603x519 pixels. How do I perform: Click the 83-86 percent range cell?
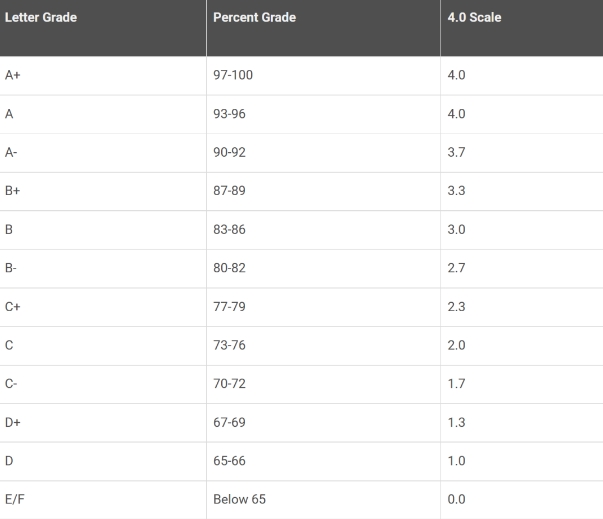click(323, 230)
